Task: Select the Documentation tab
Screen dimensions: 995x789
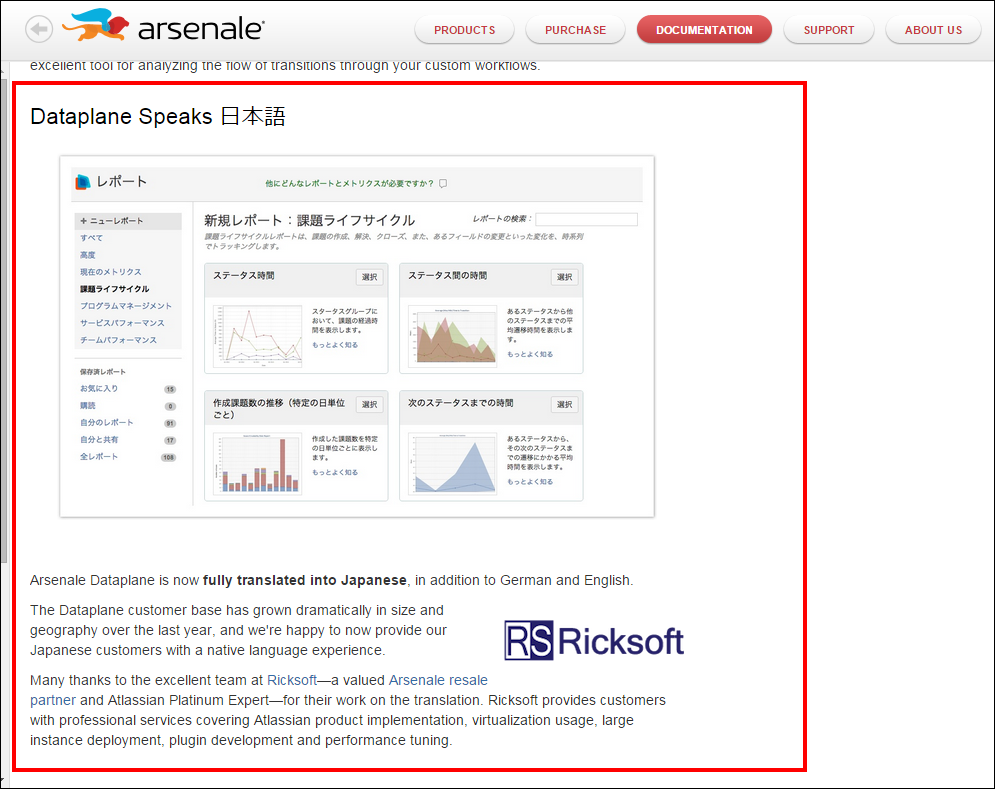Action: pyautogui.click(x=704, y=30)
